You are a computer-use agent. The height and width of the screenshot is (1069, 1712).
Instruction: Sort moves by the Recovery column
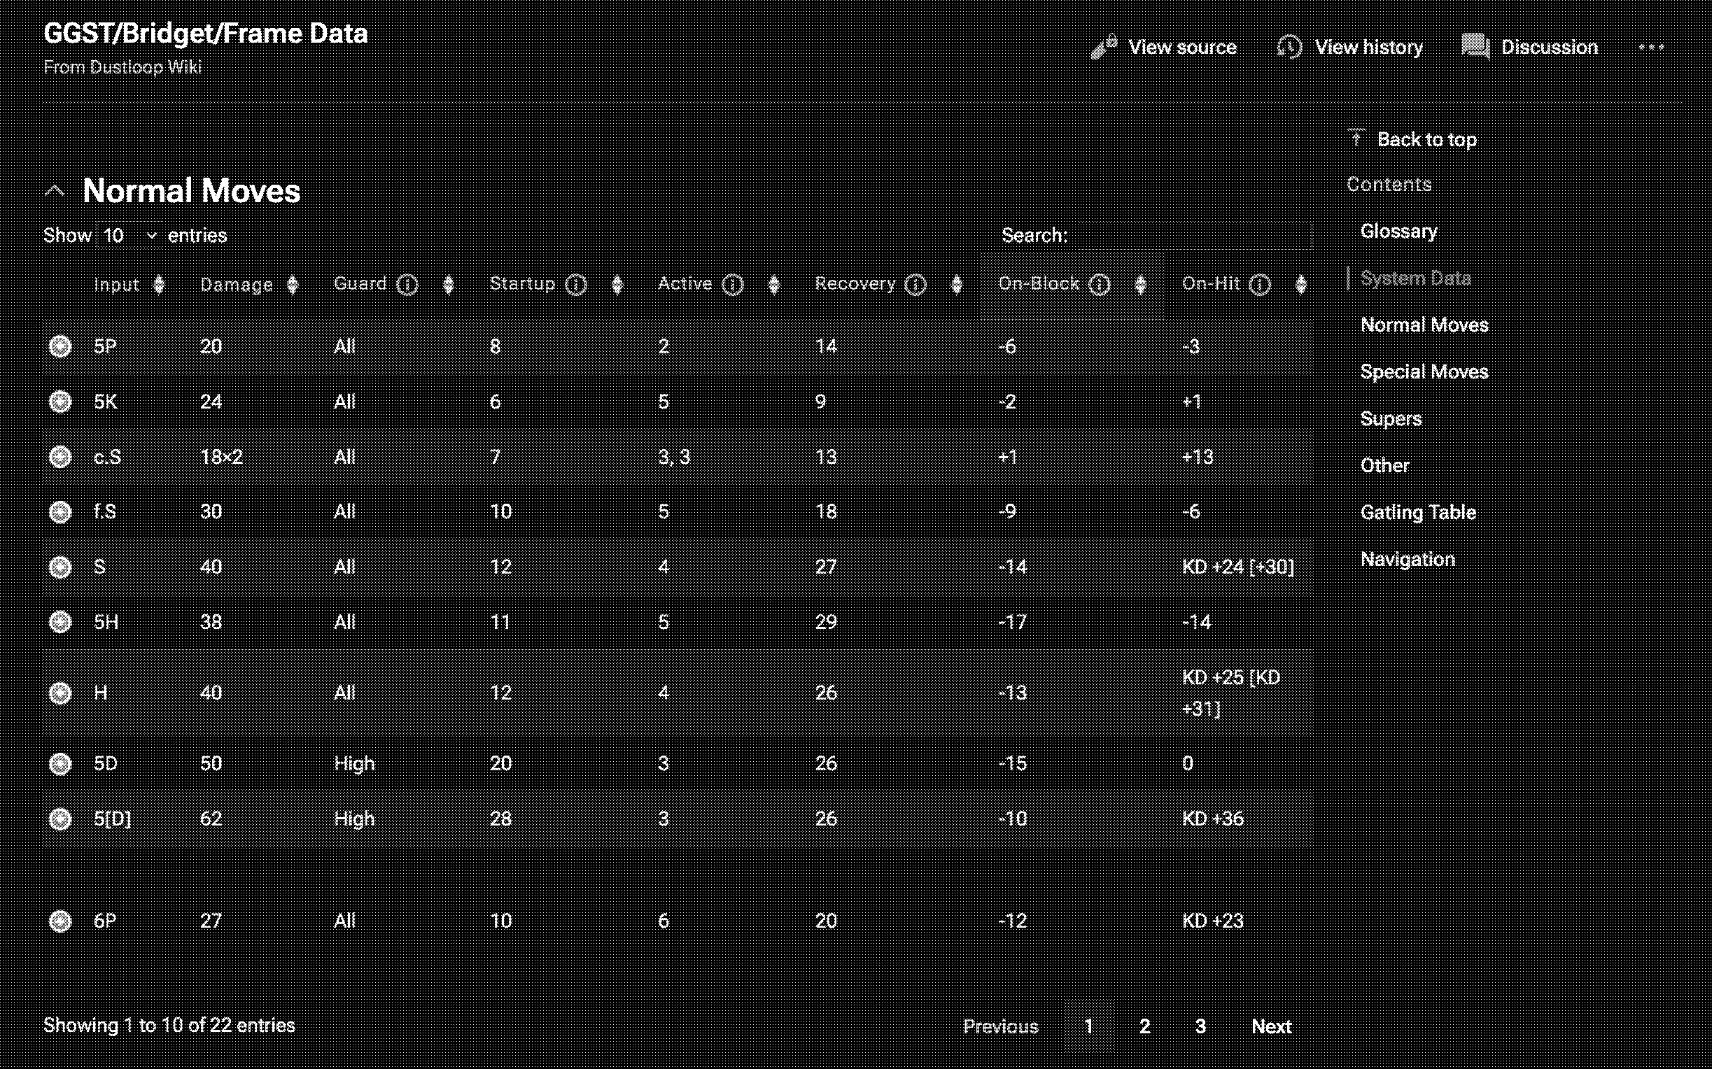[x=958, y=284]
